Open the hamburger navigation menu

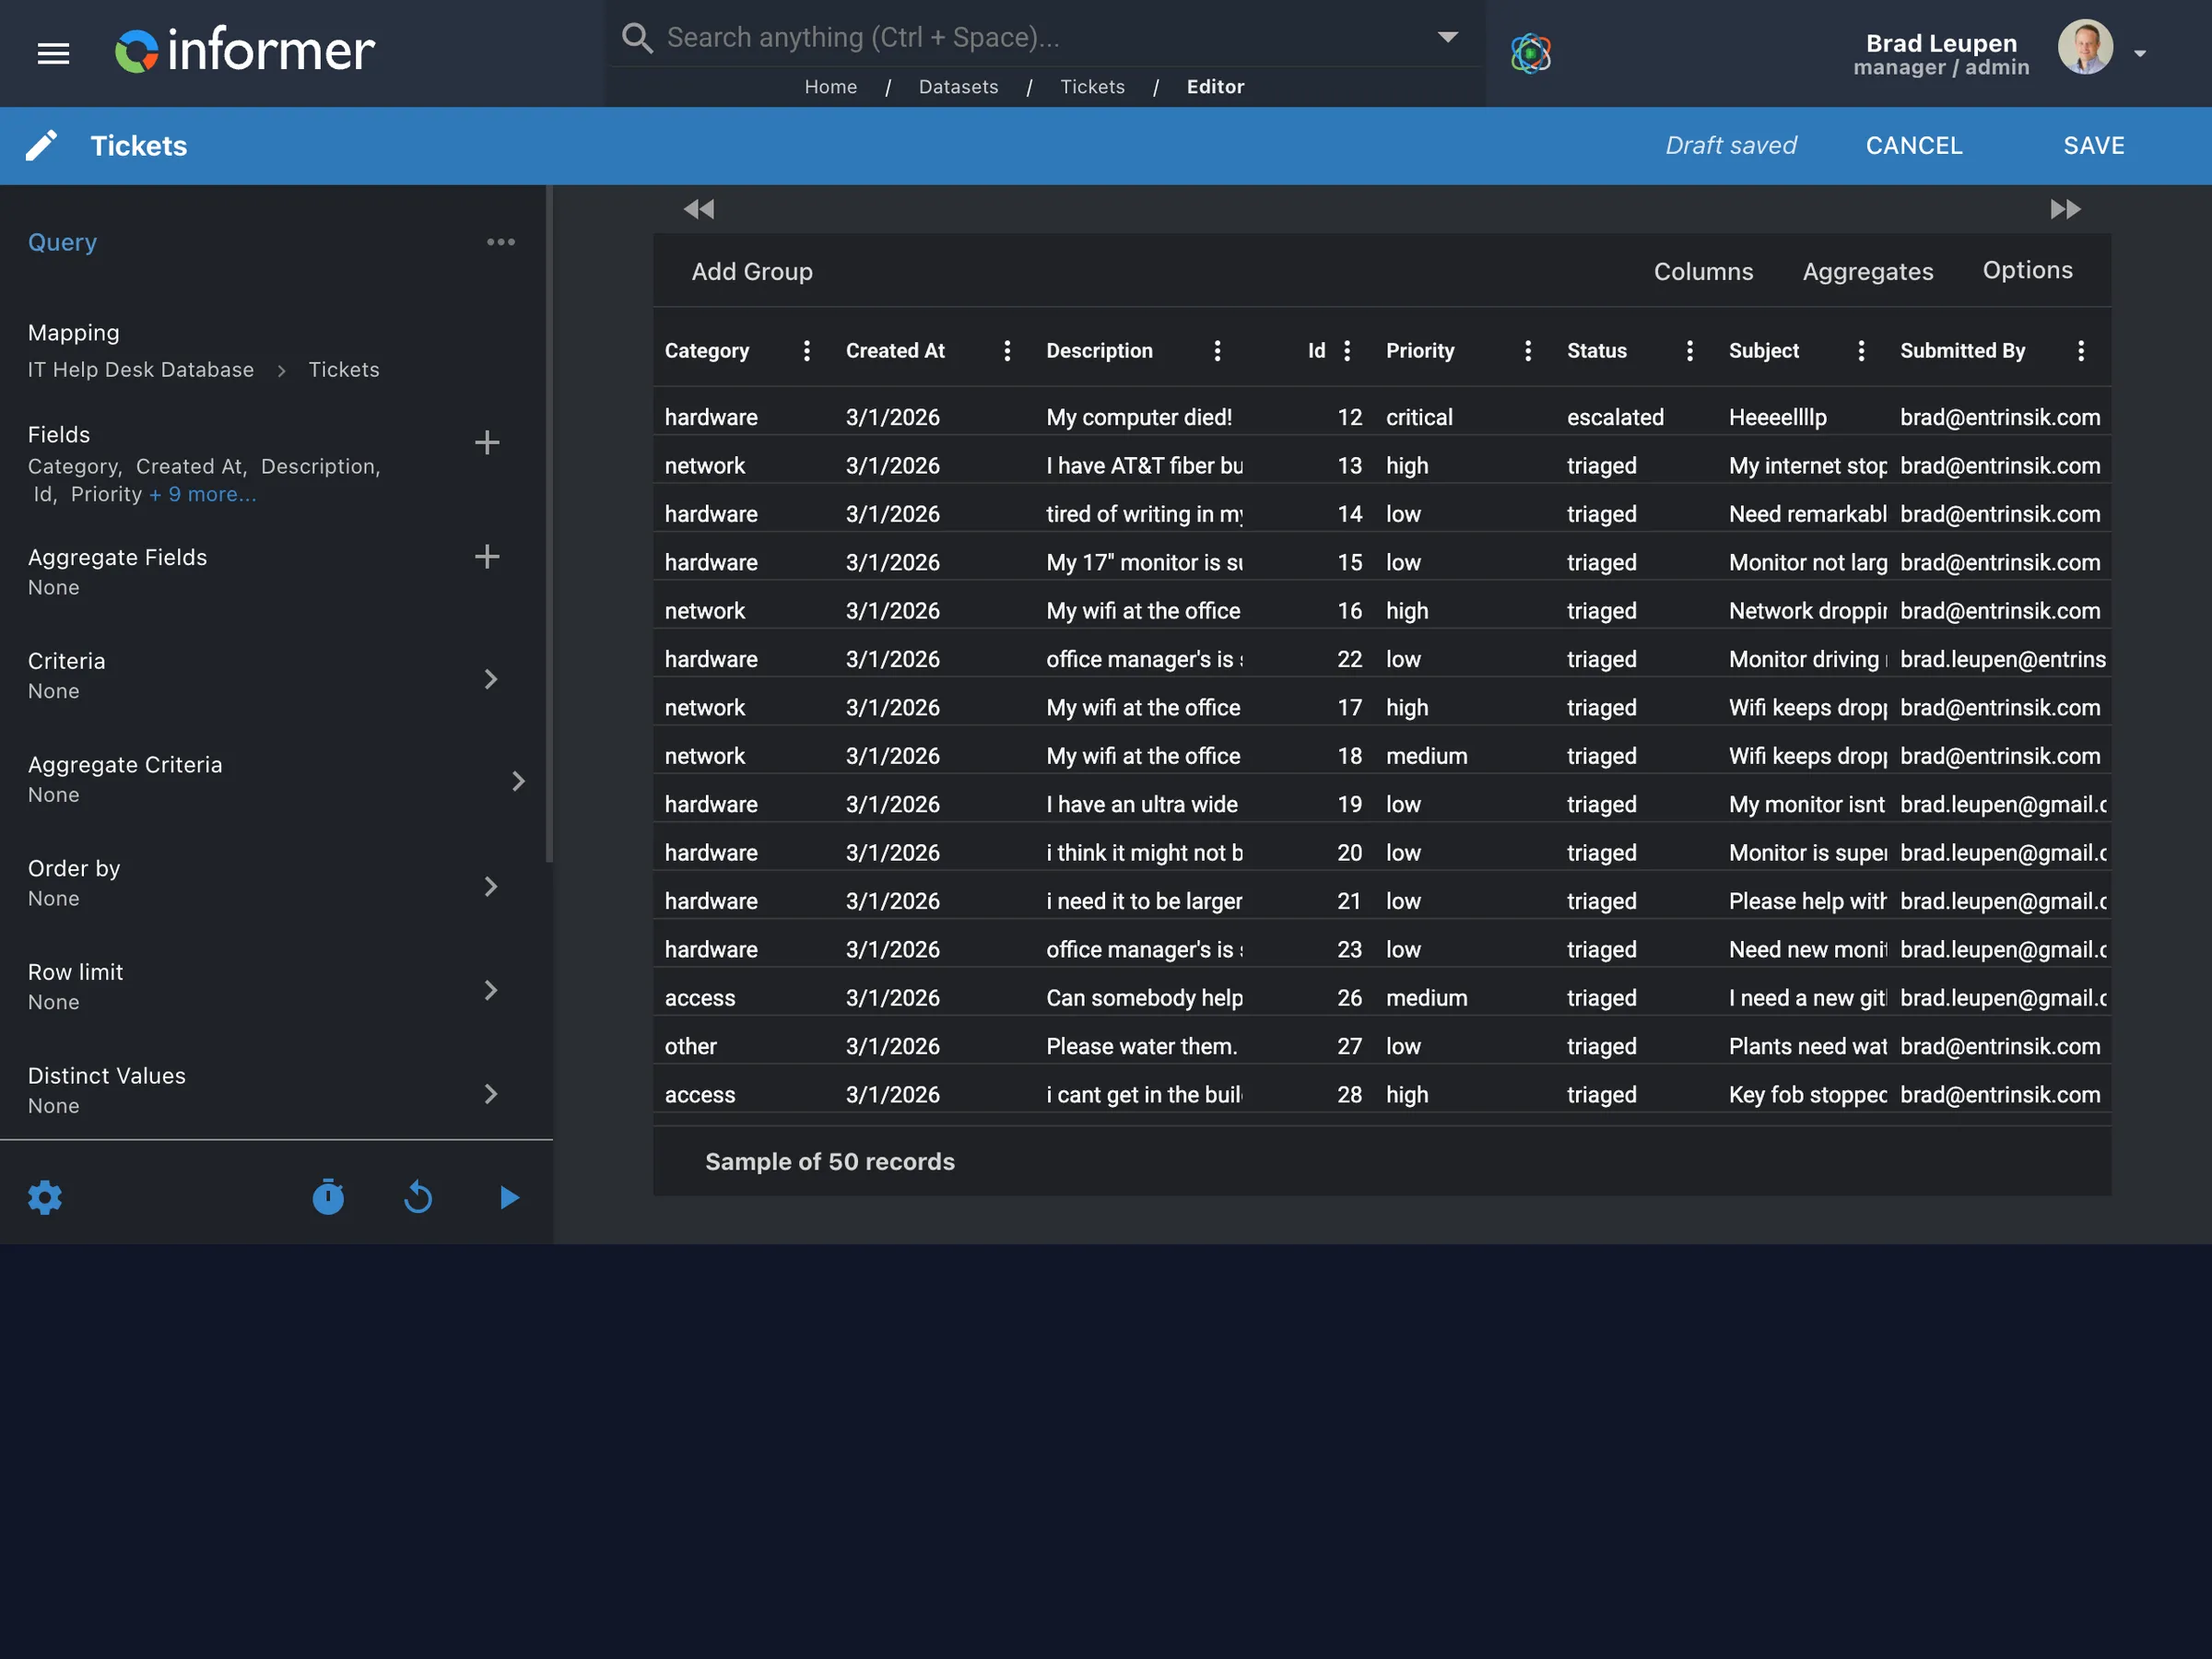[x=52, y=53]
